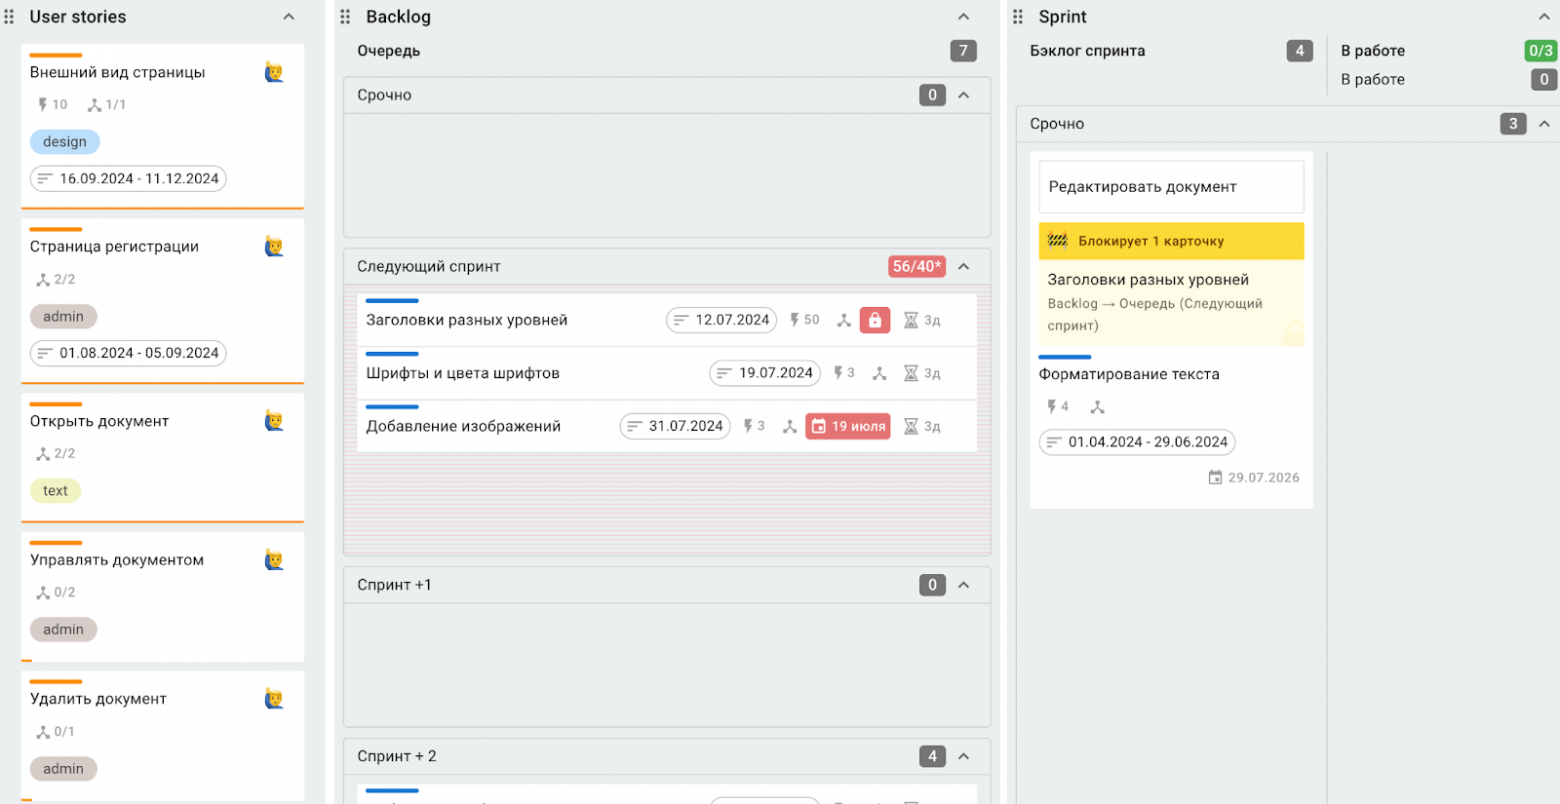Click the 56/40* overload counter badge
The height and width of the screenshot is (804, 1560).
click(x=917, y=267)
